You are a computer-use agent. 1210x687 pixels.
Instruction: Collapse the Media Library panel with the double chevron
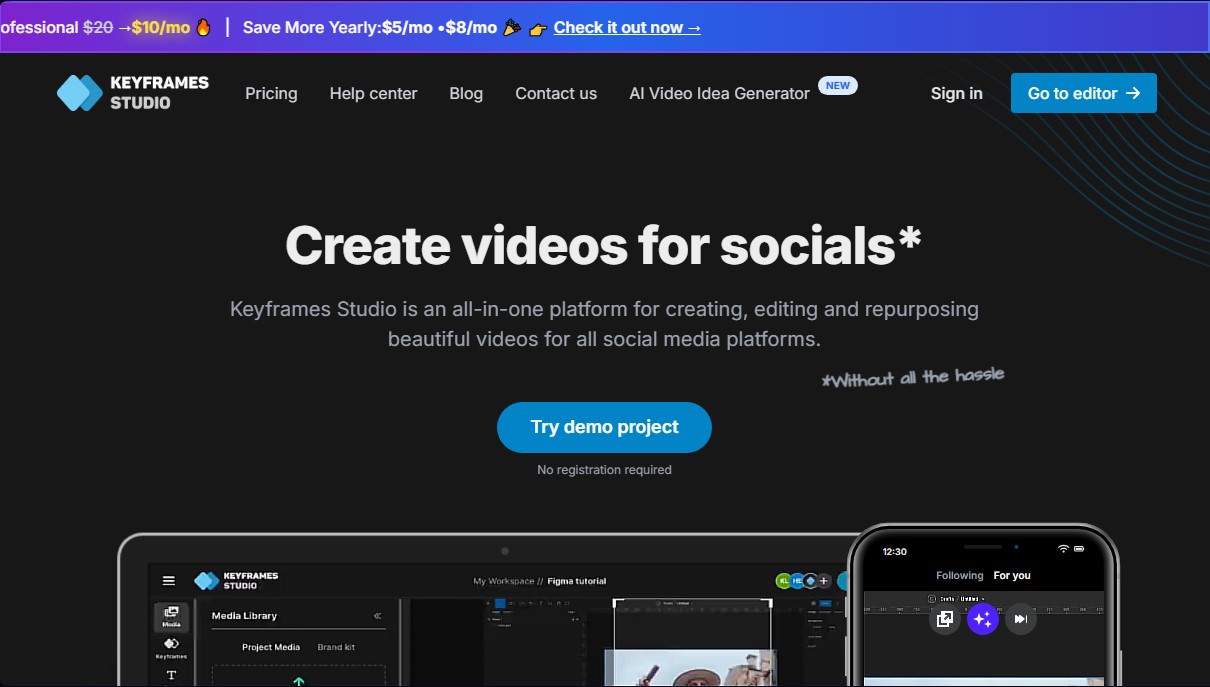(x=377, y=616)
